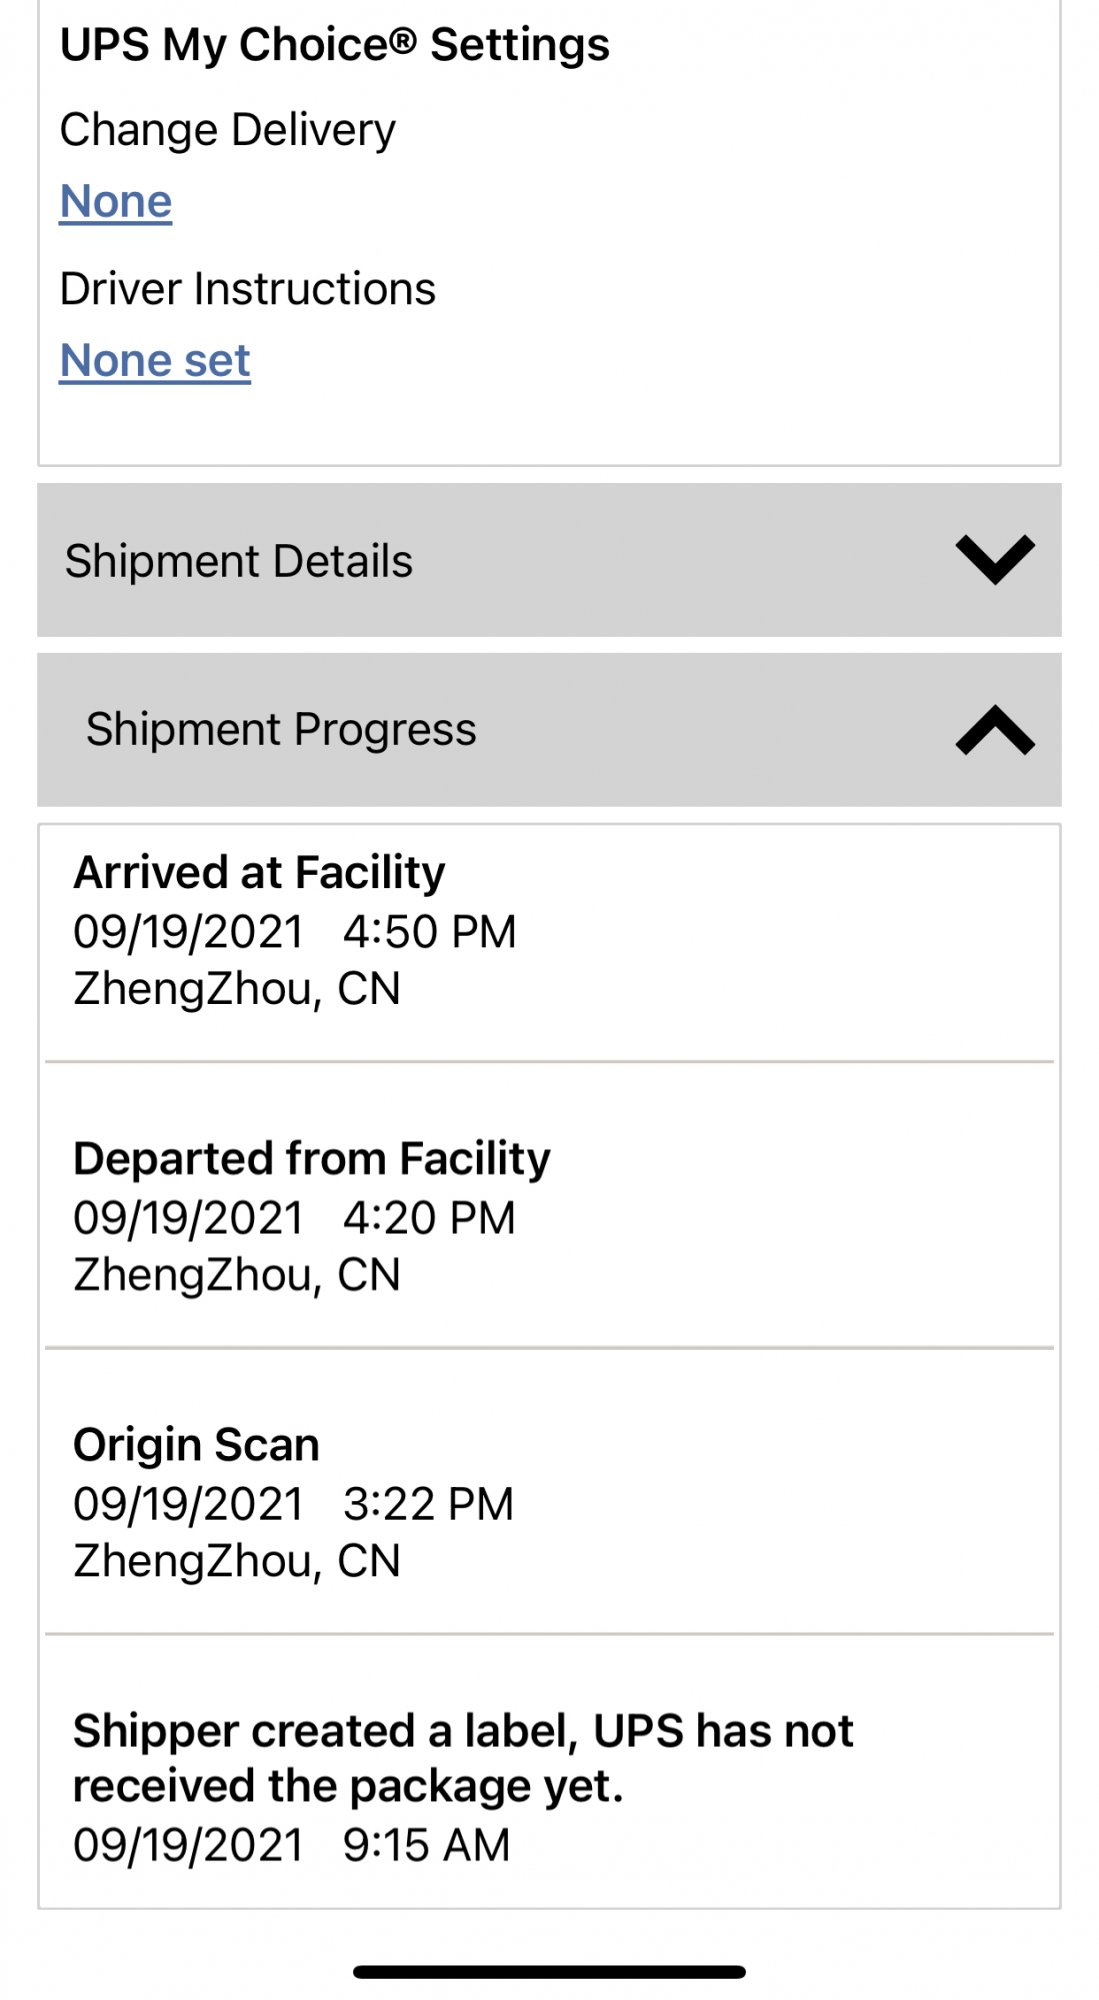Open the Change Delivery 'None' link
This screenshot has width=1099, height=2000.
pos(116,202)
